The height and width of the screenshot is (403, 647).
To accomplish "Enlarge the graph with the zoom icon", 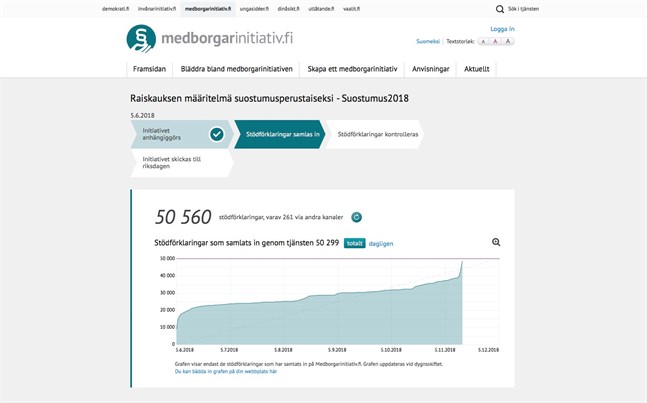I will tap(496, 243).
